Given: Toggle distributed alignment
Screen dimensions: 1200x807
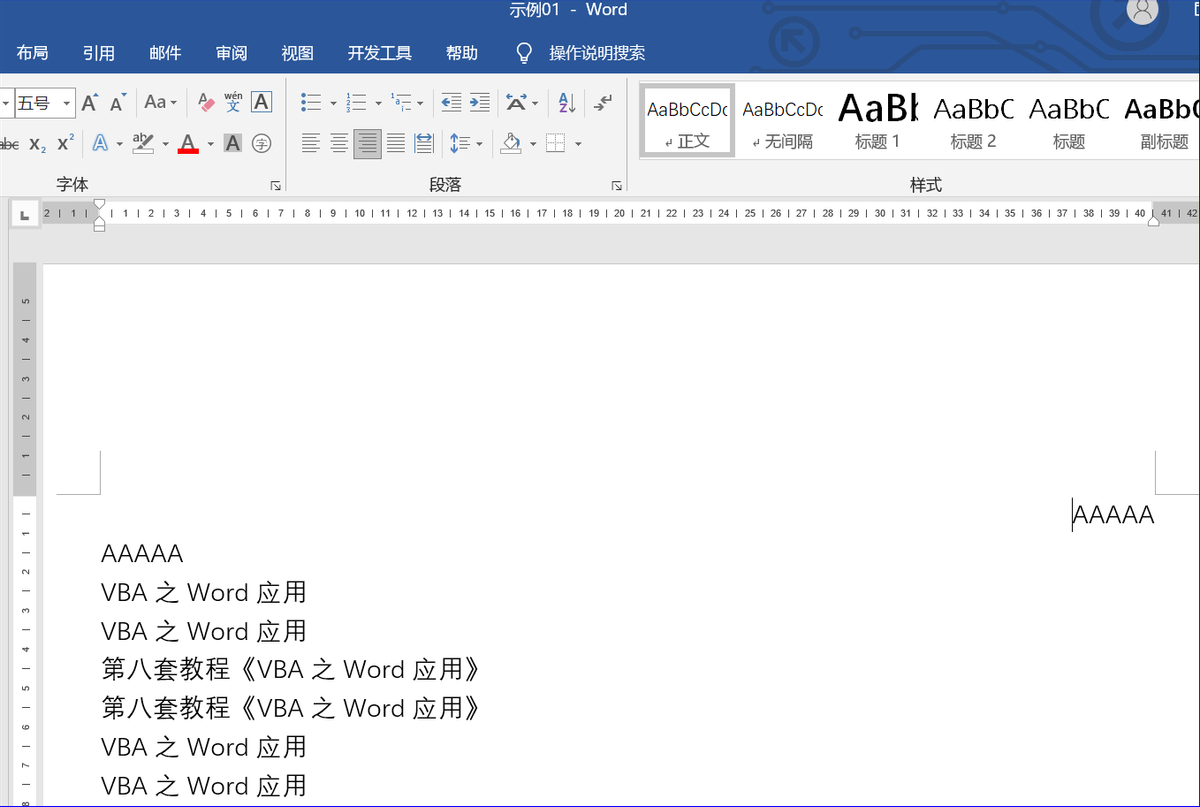Looking at the screenshot, I should [424, 144].
